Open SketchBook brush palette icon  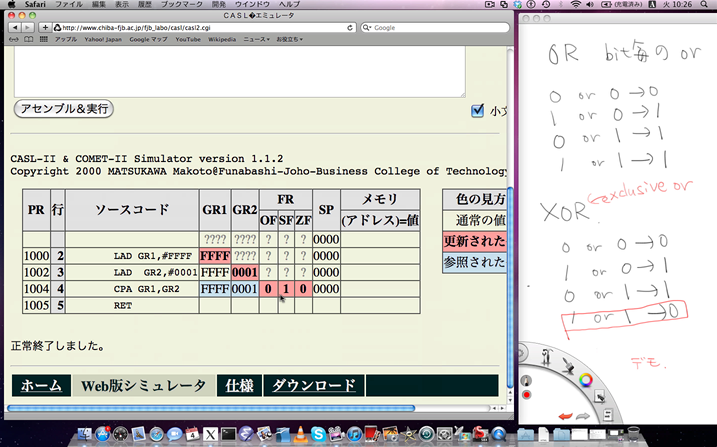[568, 365]
